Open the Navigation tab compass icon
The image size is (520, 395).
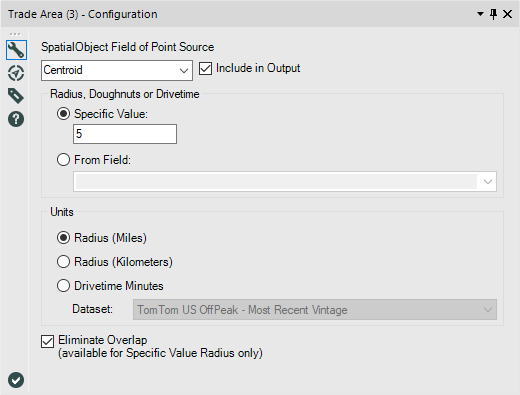click(x=16, y=73)
